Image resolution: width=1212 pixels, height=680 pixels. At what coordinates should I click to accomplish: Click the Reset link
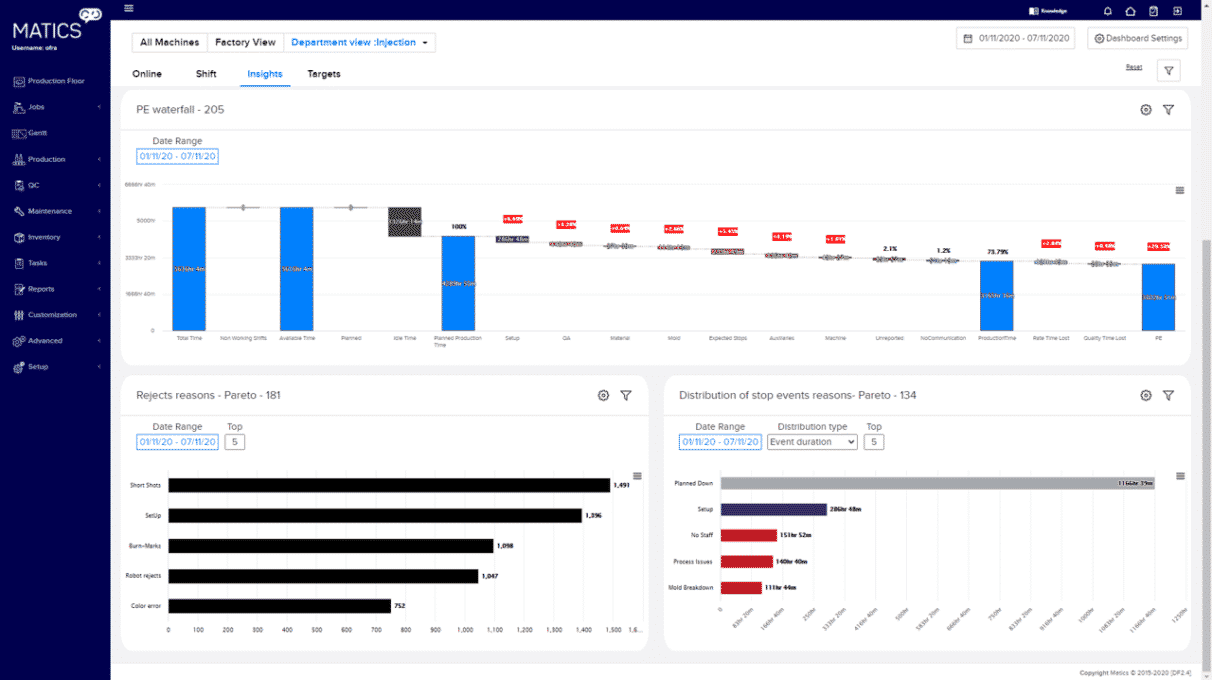(1134, 67)
